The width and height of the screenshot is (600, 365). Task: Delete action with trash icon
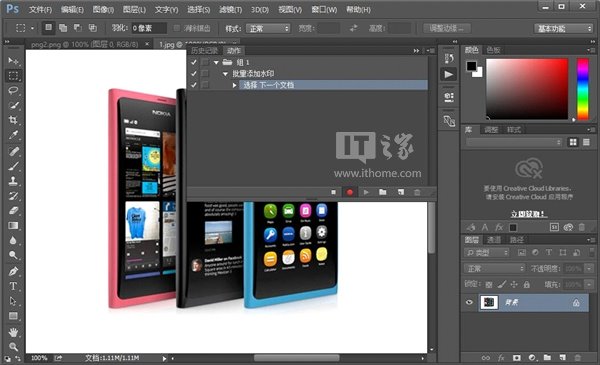(417, 192)
